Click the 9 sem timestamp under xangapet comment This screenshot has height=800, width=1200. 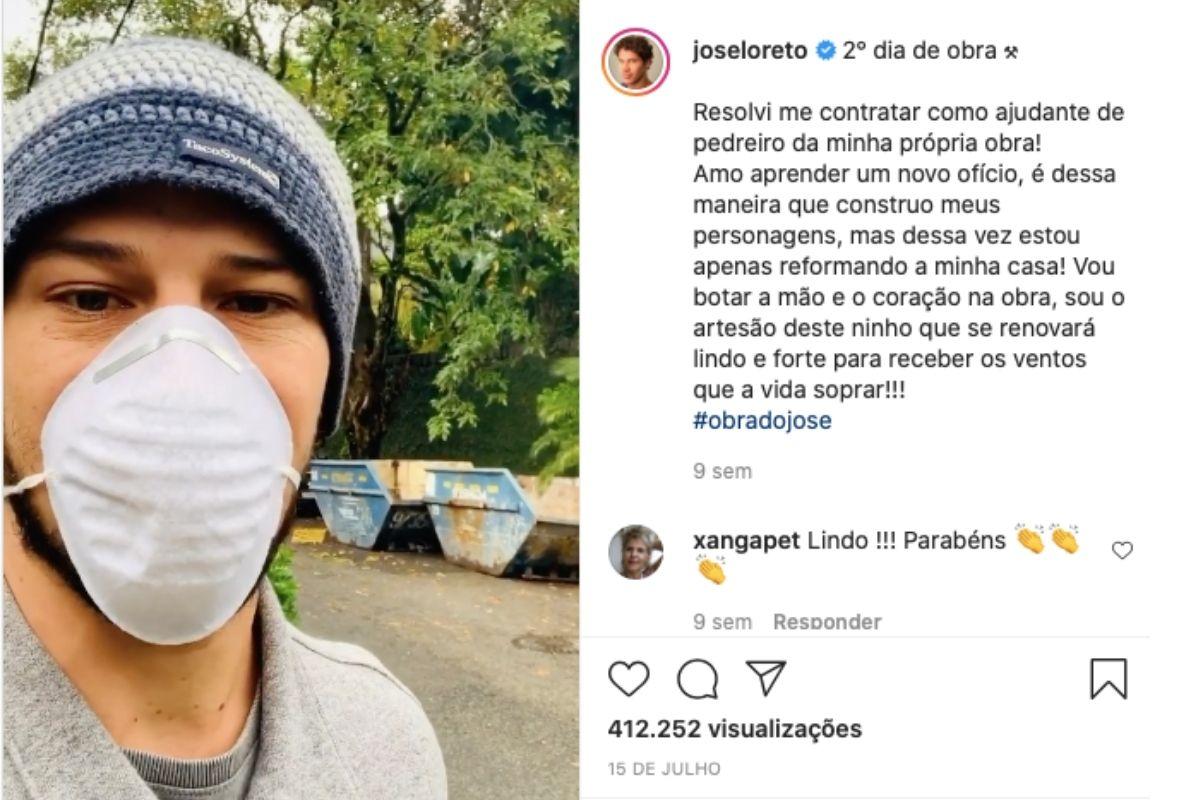722,622
